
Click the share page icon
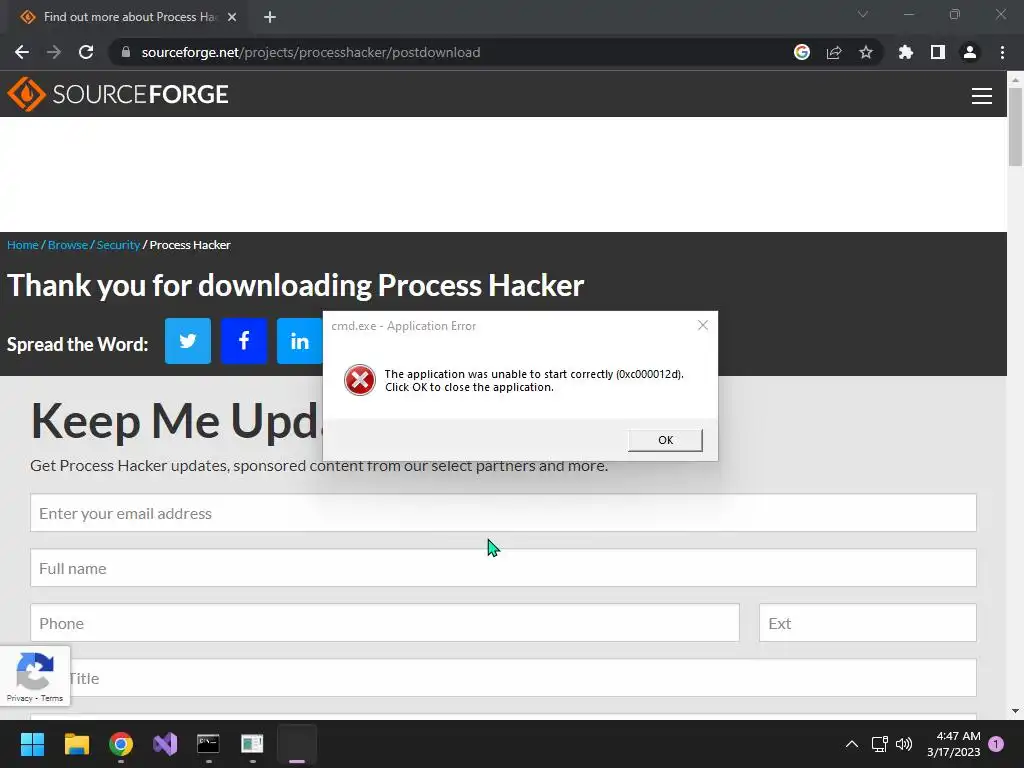834,52
